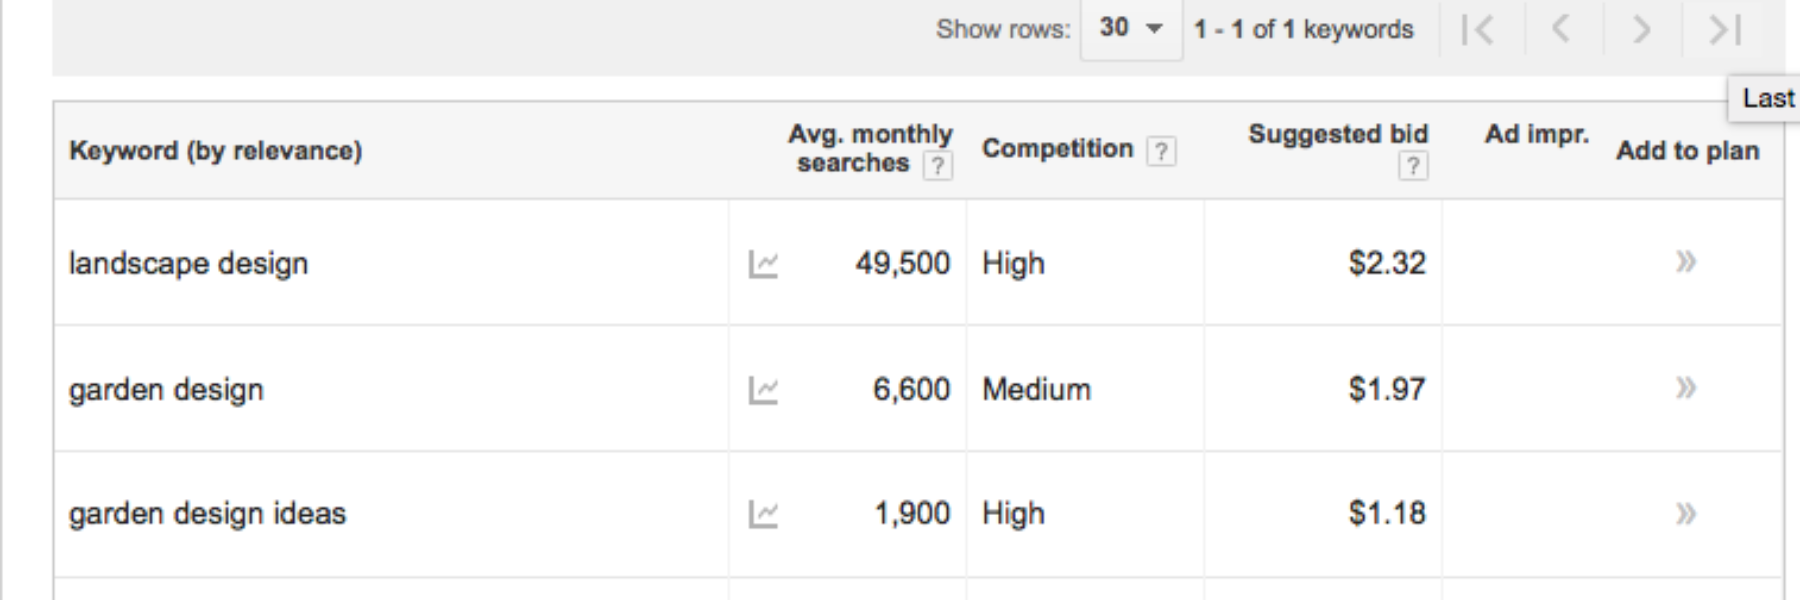This screenshot has width=1800, height=600.
Task: Click help icon under Suggested bid
Action: (x=1412, y=165)
